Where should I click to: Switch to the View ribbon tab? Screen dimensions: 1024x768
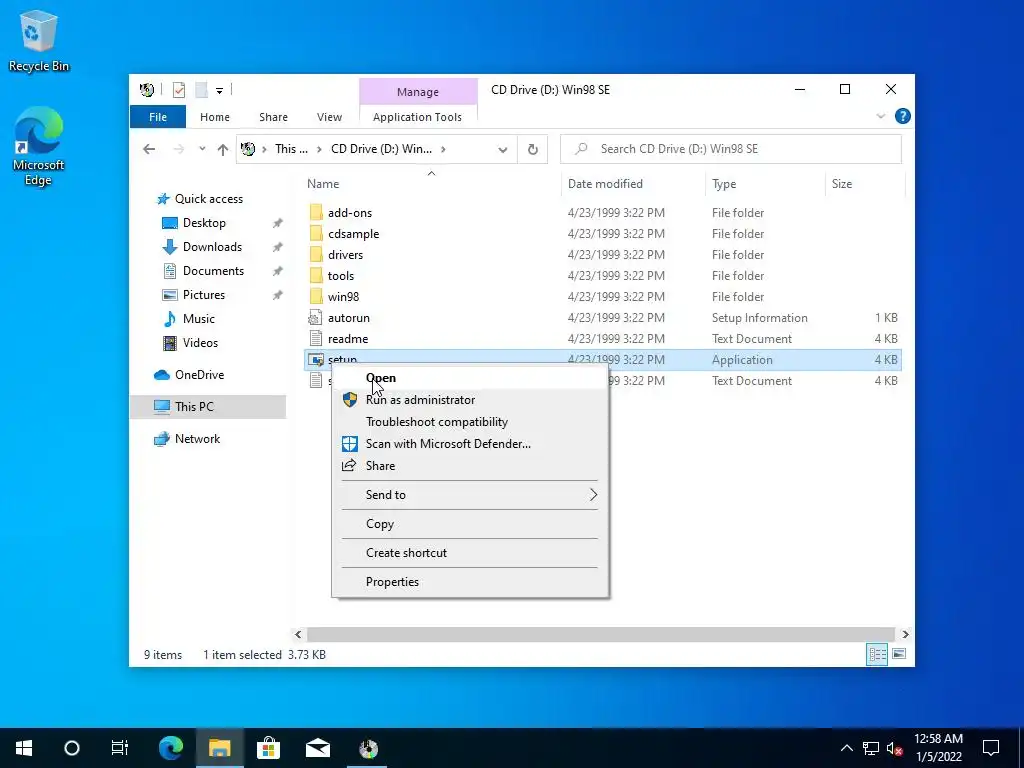[x=329, y=117]
